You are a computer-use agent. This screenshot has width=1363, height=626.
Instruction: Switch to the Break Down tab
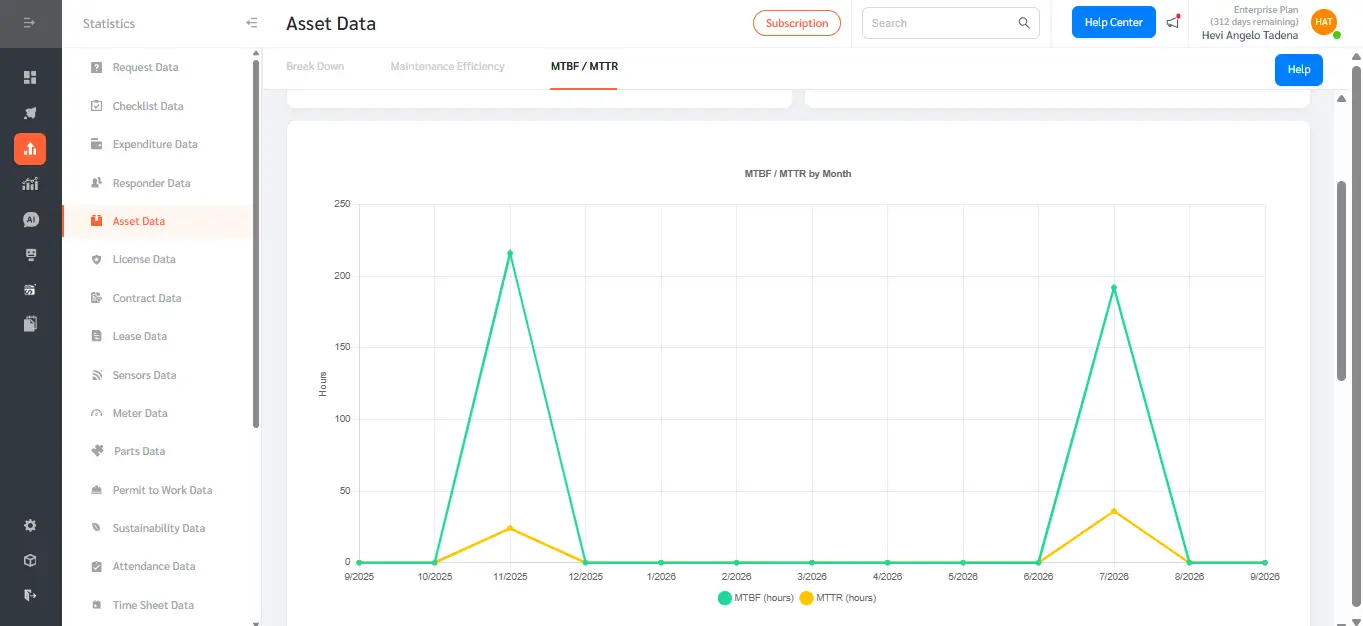(x=315, y=66)
